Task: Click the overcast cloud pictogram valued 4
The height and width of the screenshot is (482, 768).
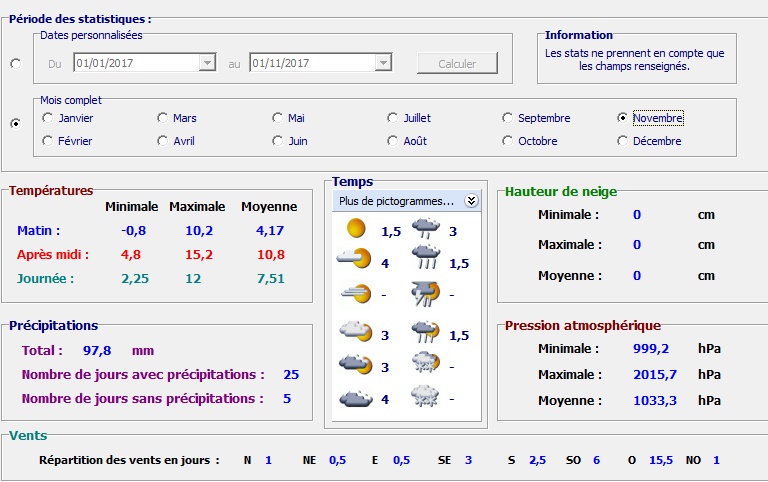Action: (x=356, y=398)
